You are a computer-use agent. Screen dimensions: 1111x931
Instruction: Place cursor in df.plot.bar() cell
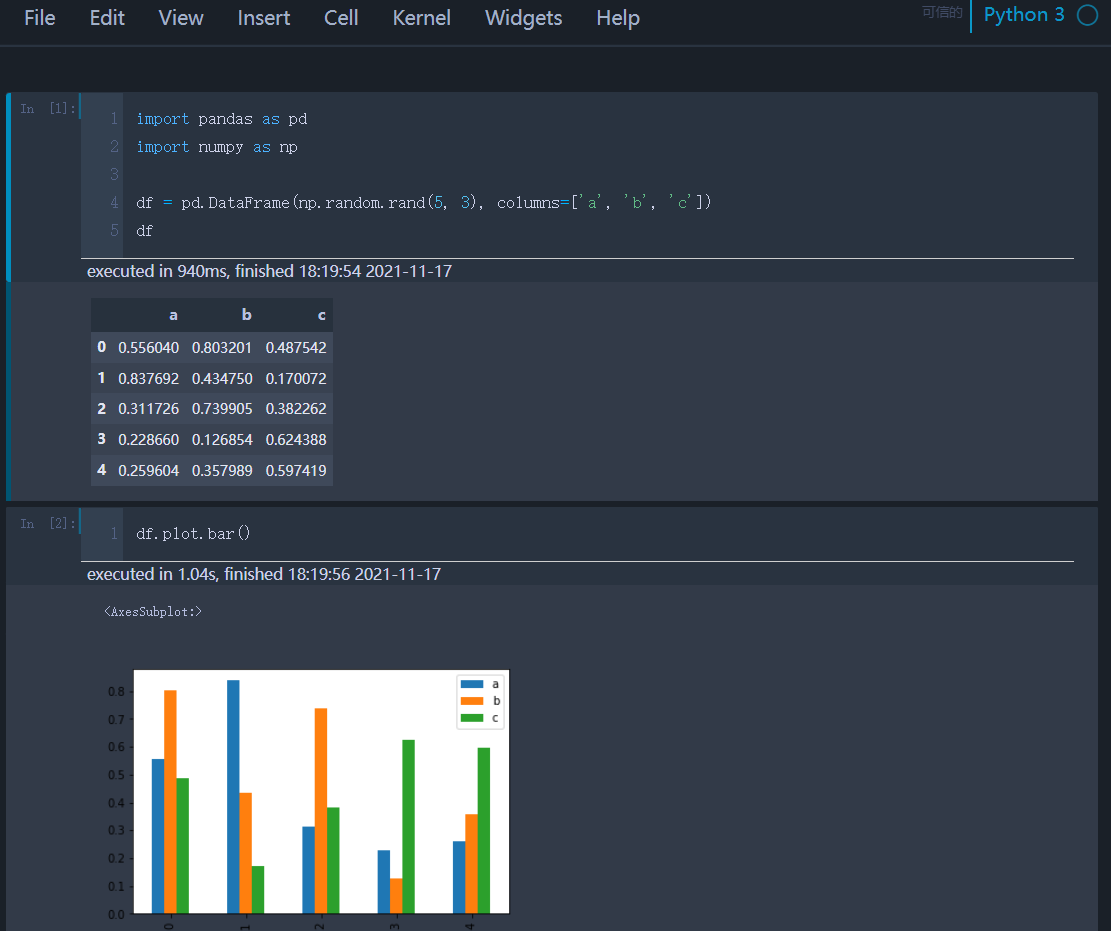point(193,534)
